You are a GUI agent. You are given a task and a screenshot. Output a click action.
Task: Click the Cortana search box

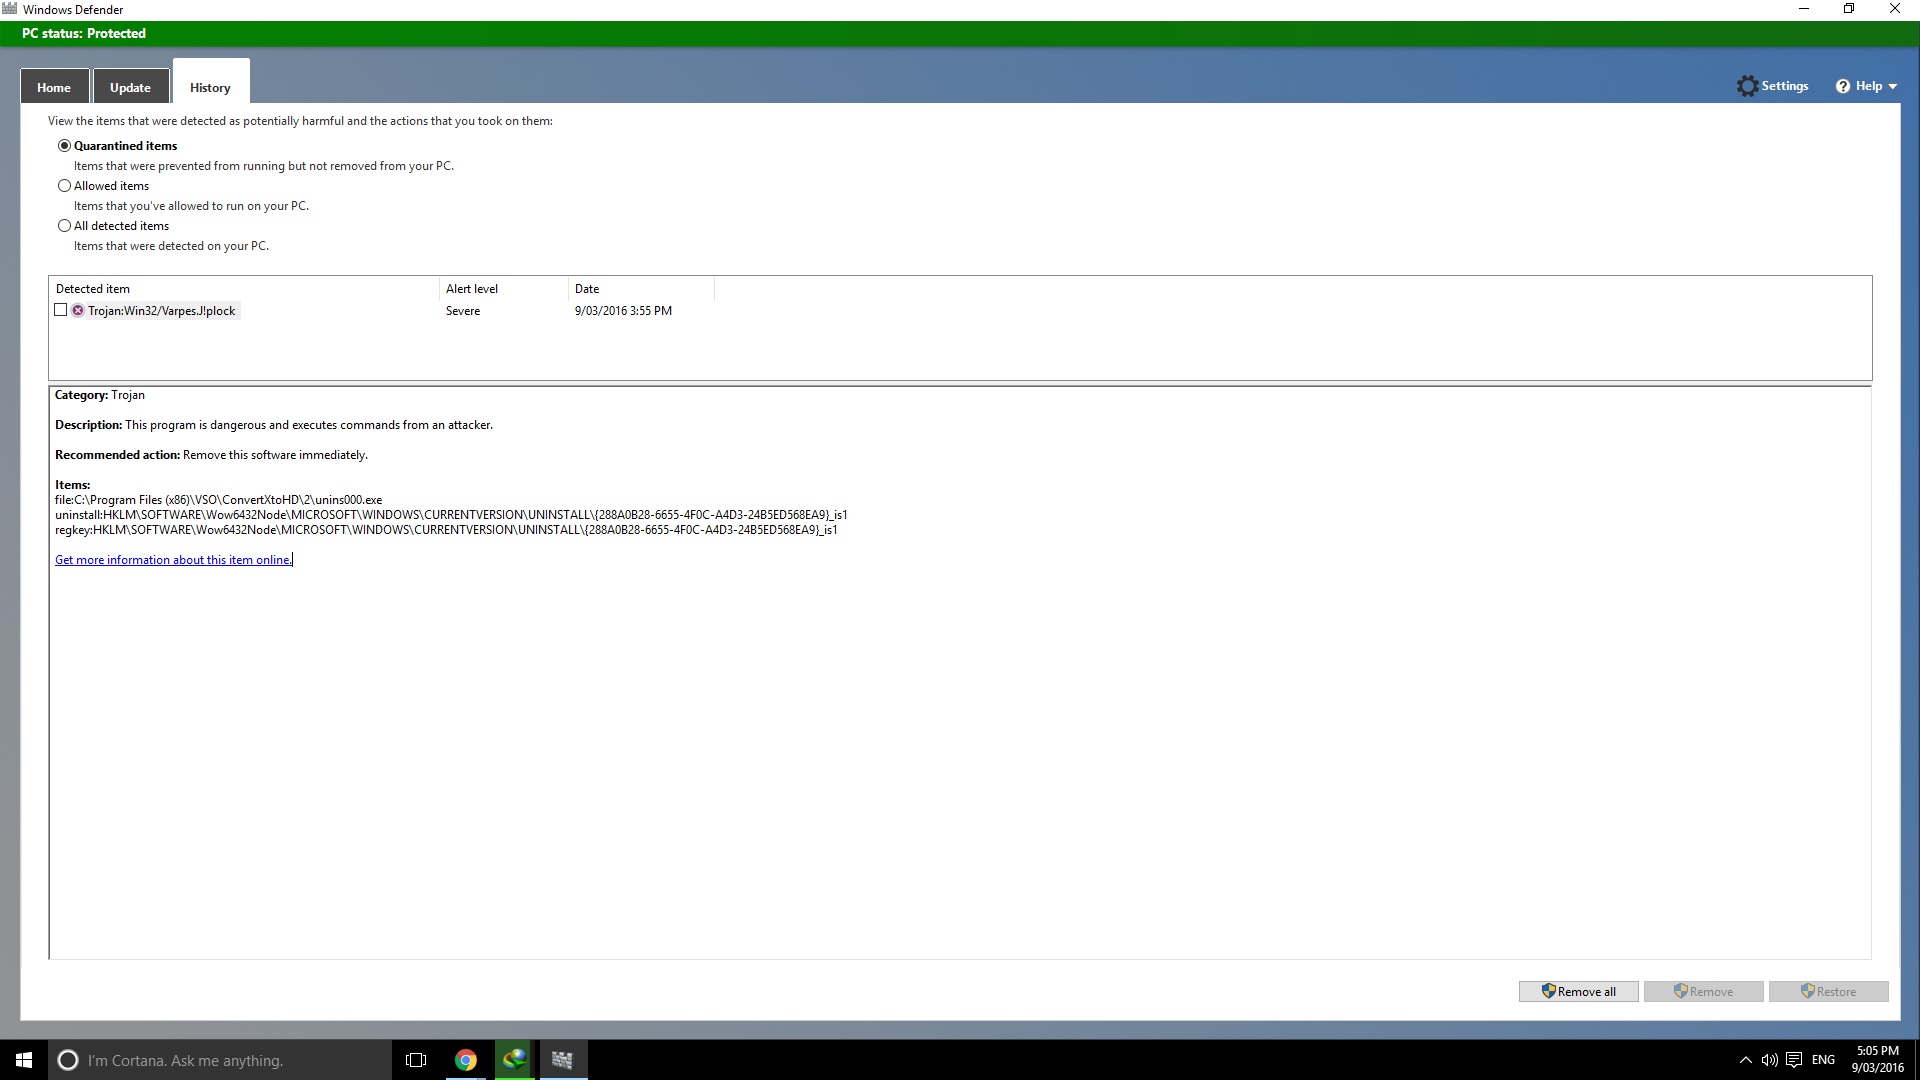(220, 1060)
